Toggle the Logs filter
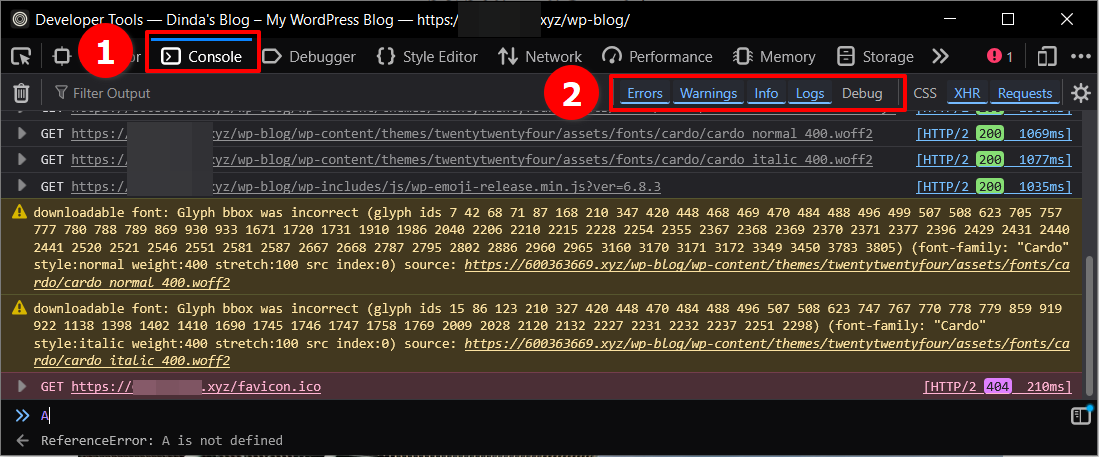Viewport: 1099px width, 457px height. 810,93
